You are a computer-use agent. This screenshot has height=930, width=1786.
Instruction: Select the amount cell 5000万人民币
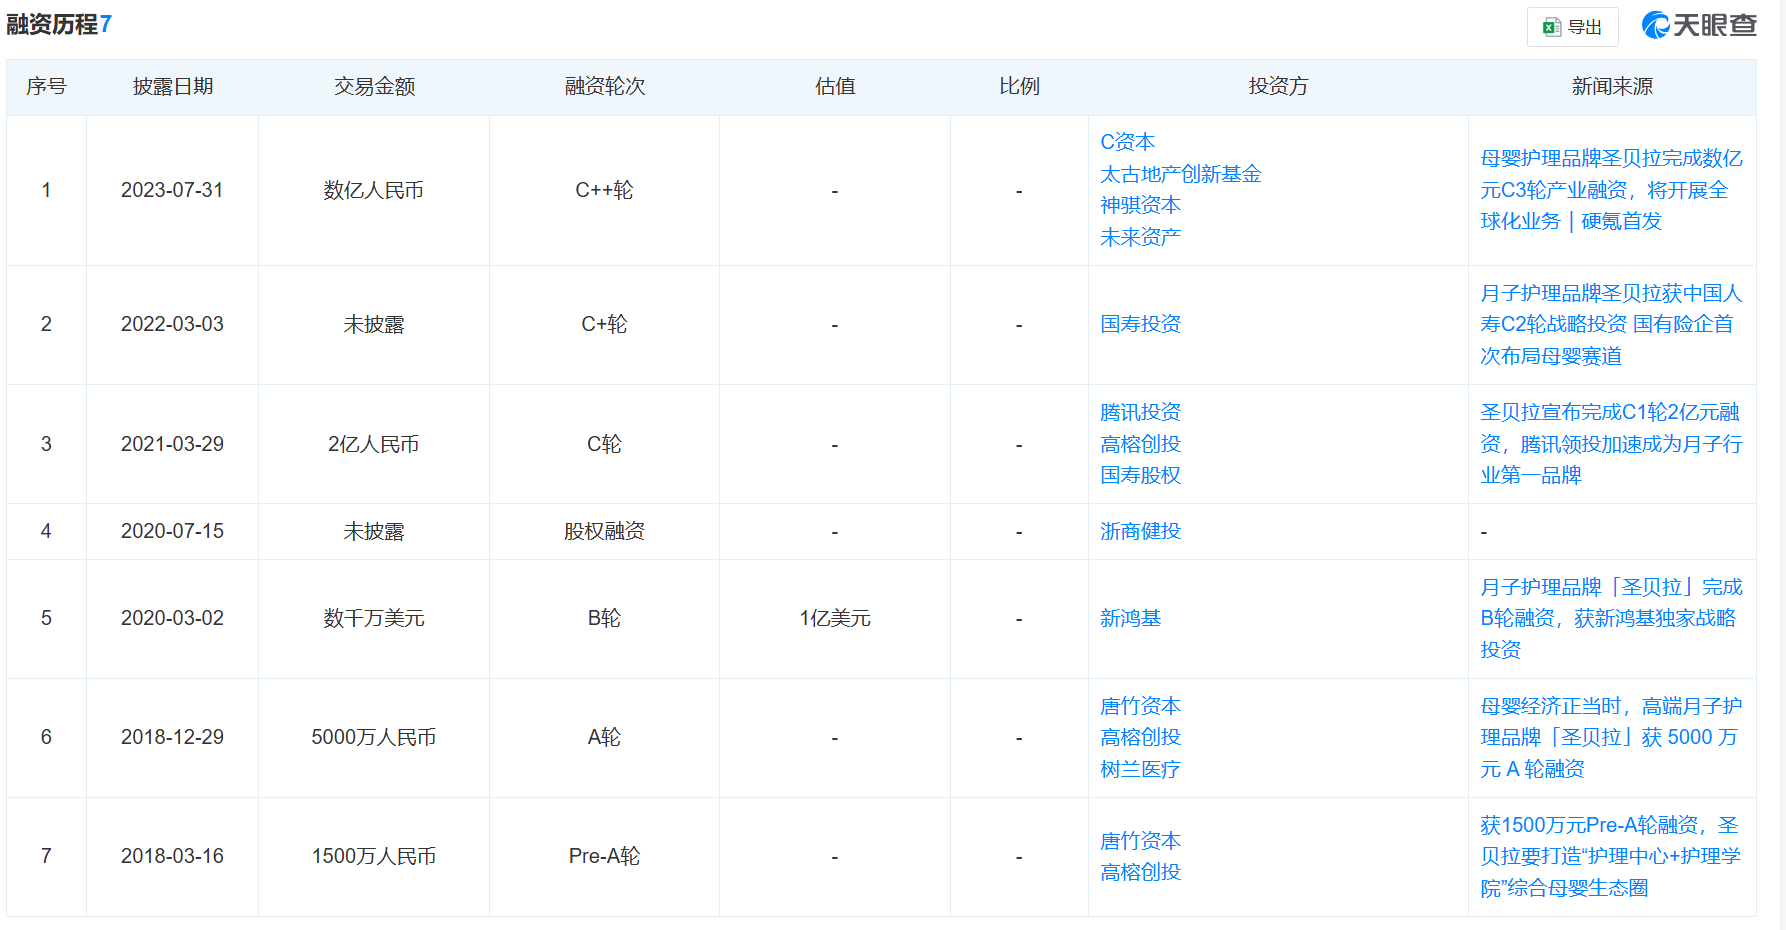pos(374,737)
